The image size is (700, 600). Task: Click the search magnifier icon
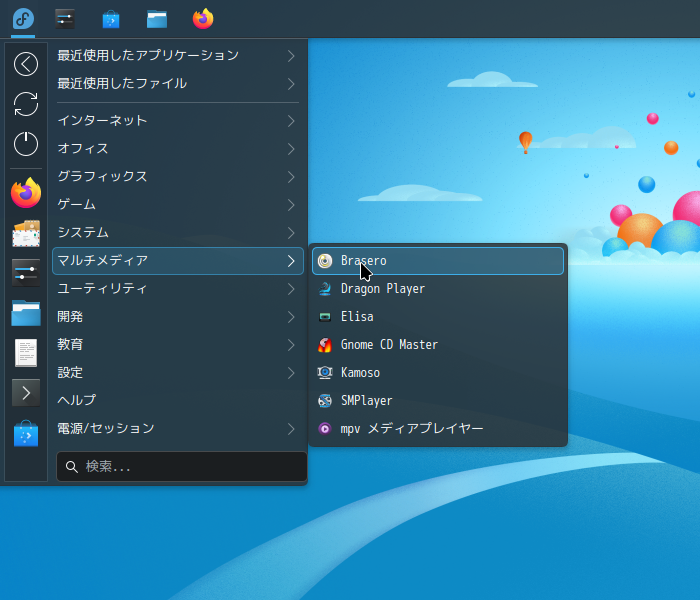click(71, 467)
